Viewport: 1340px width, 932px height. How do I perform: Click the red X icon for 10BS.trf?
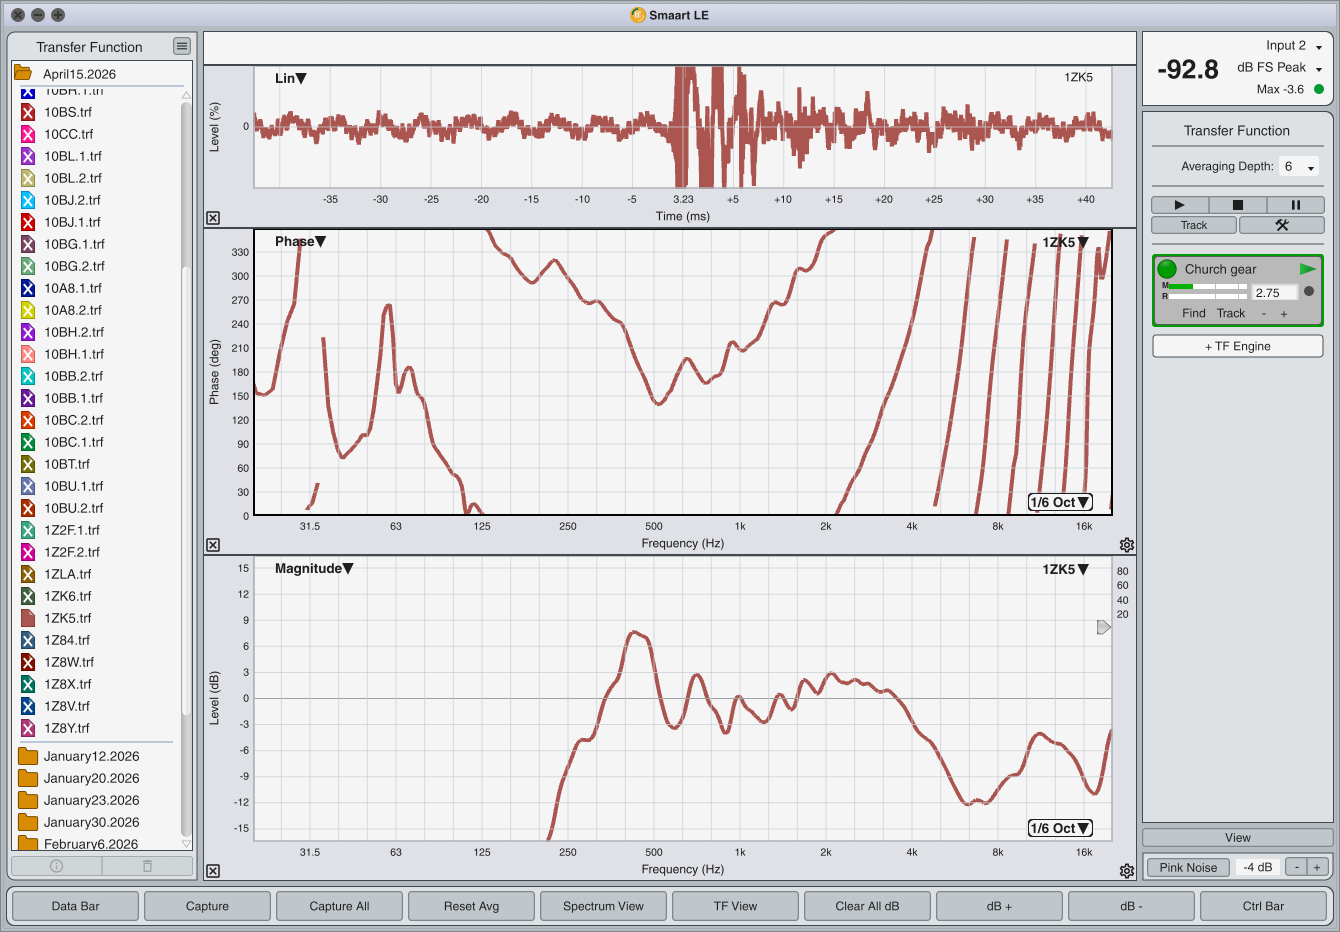click(x=28, y=112)
